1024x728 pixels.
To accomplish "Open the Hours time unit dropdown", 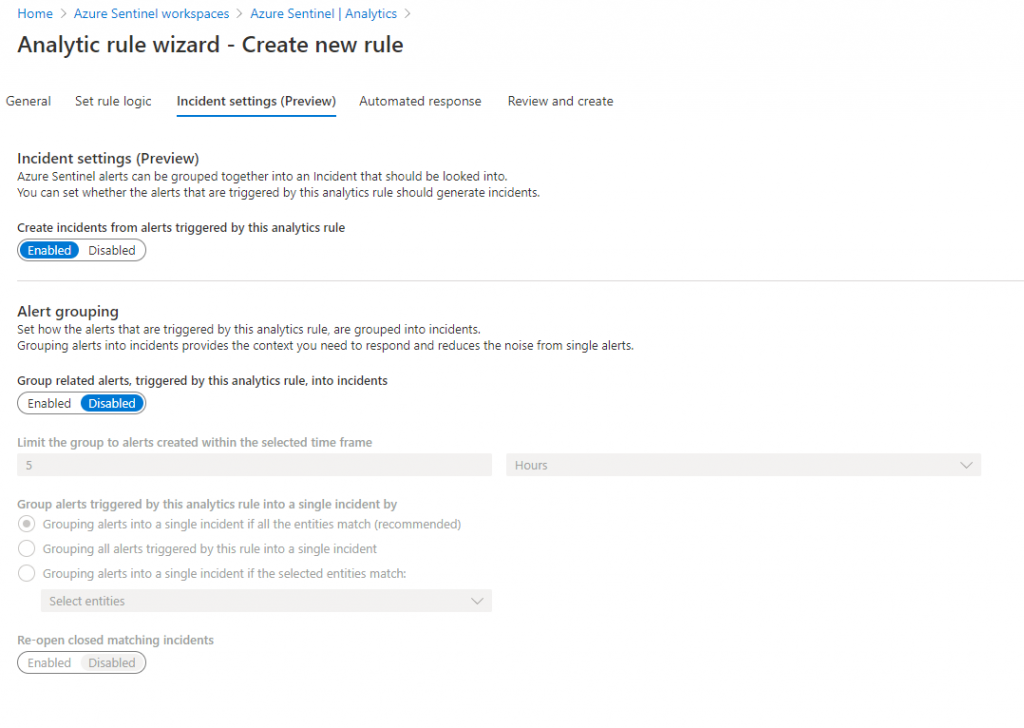I will click(x=743, y=465).
